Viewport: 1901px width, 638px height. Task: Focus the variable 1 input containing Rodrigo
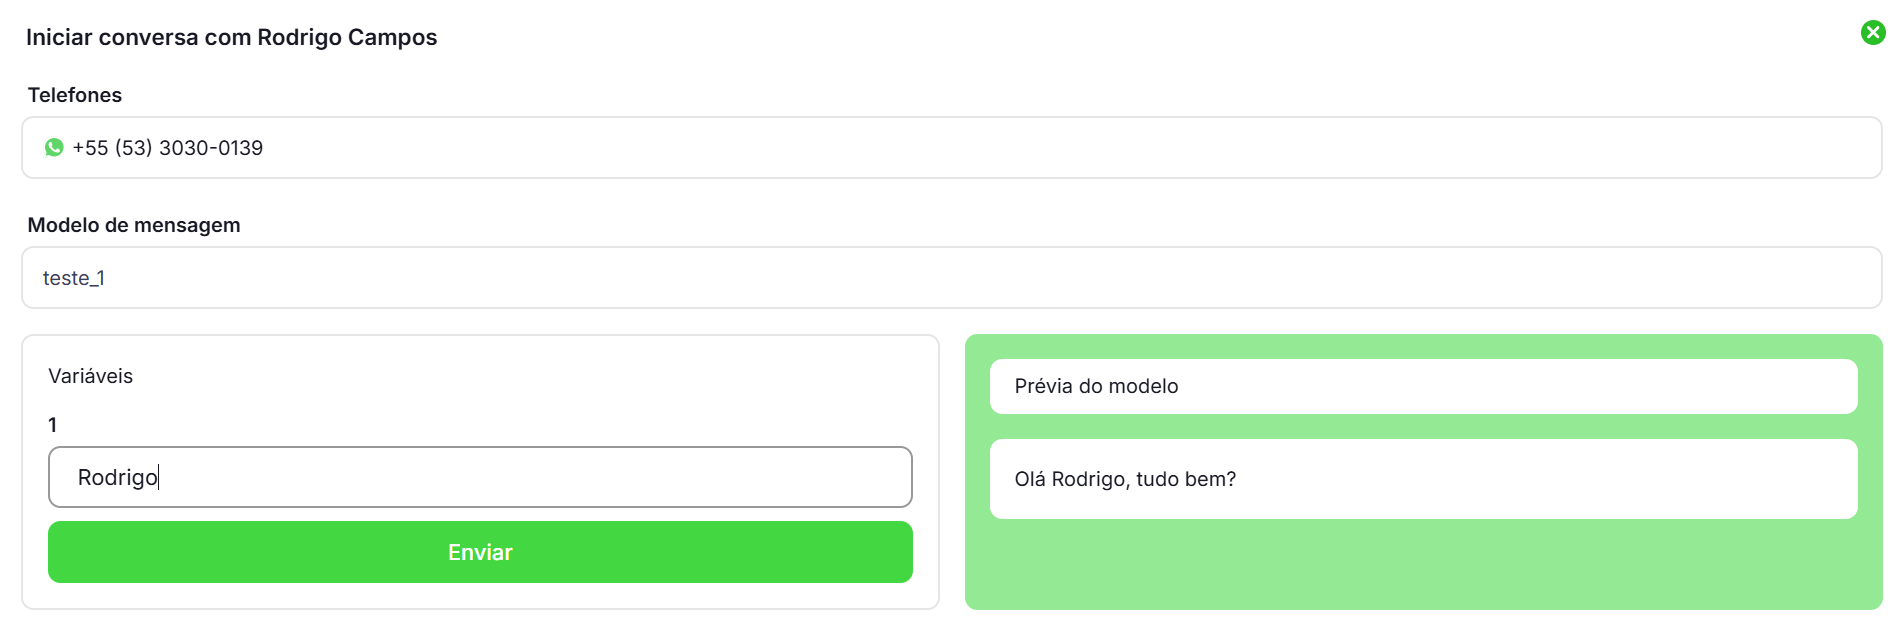[480, 477]
